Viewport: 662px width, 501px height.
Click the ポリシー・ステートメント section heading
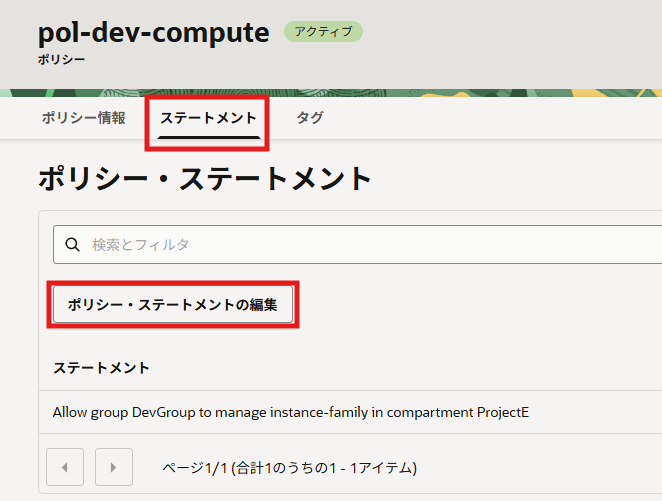click(x=205, y=179)
